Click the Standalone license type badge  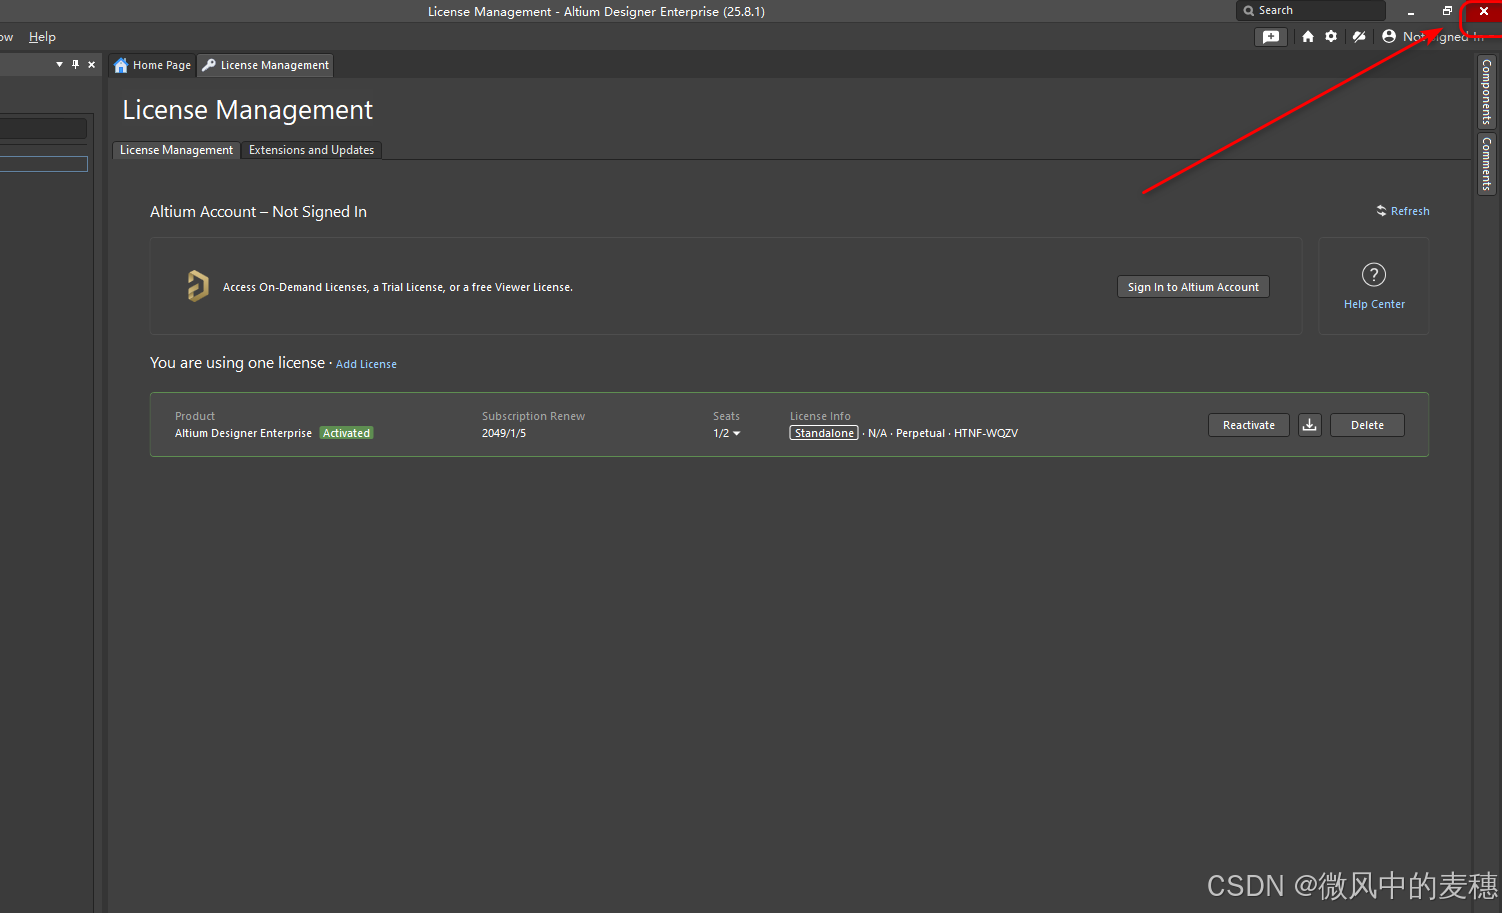(x=824, y=433)
